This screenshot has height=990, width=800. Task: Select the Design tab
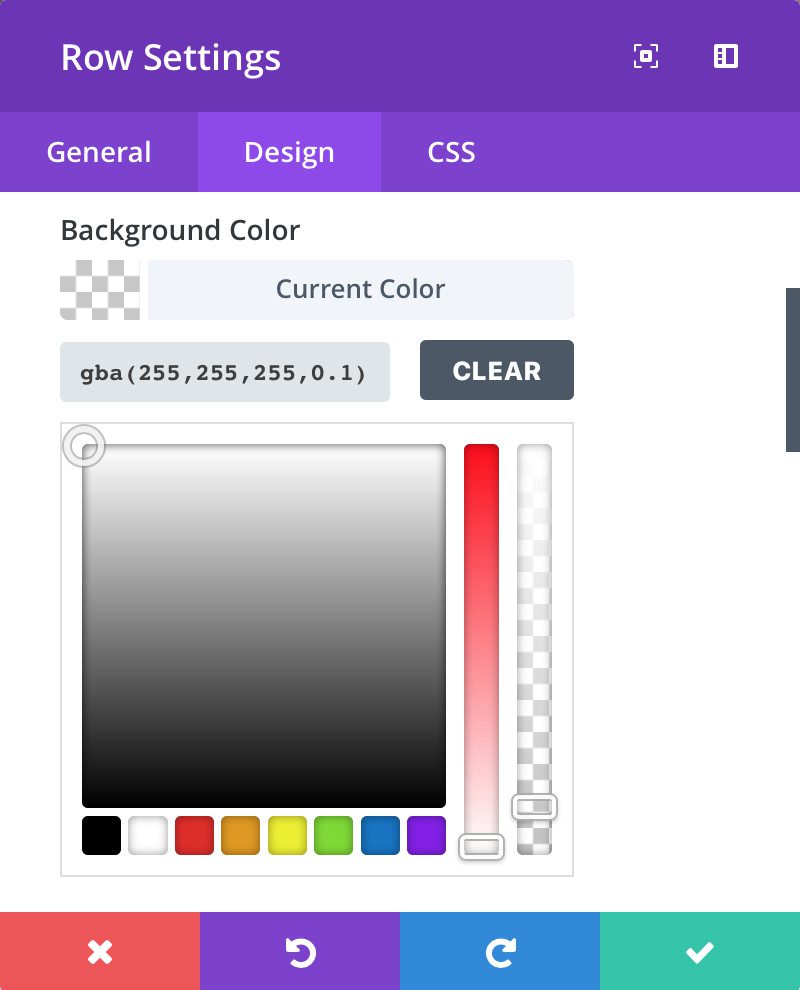pos(289,152)
